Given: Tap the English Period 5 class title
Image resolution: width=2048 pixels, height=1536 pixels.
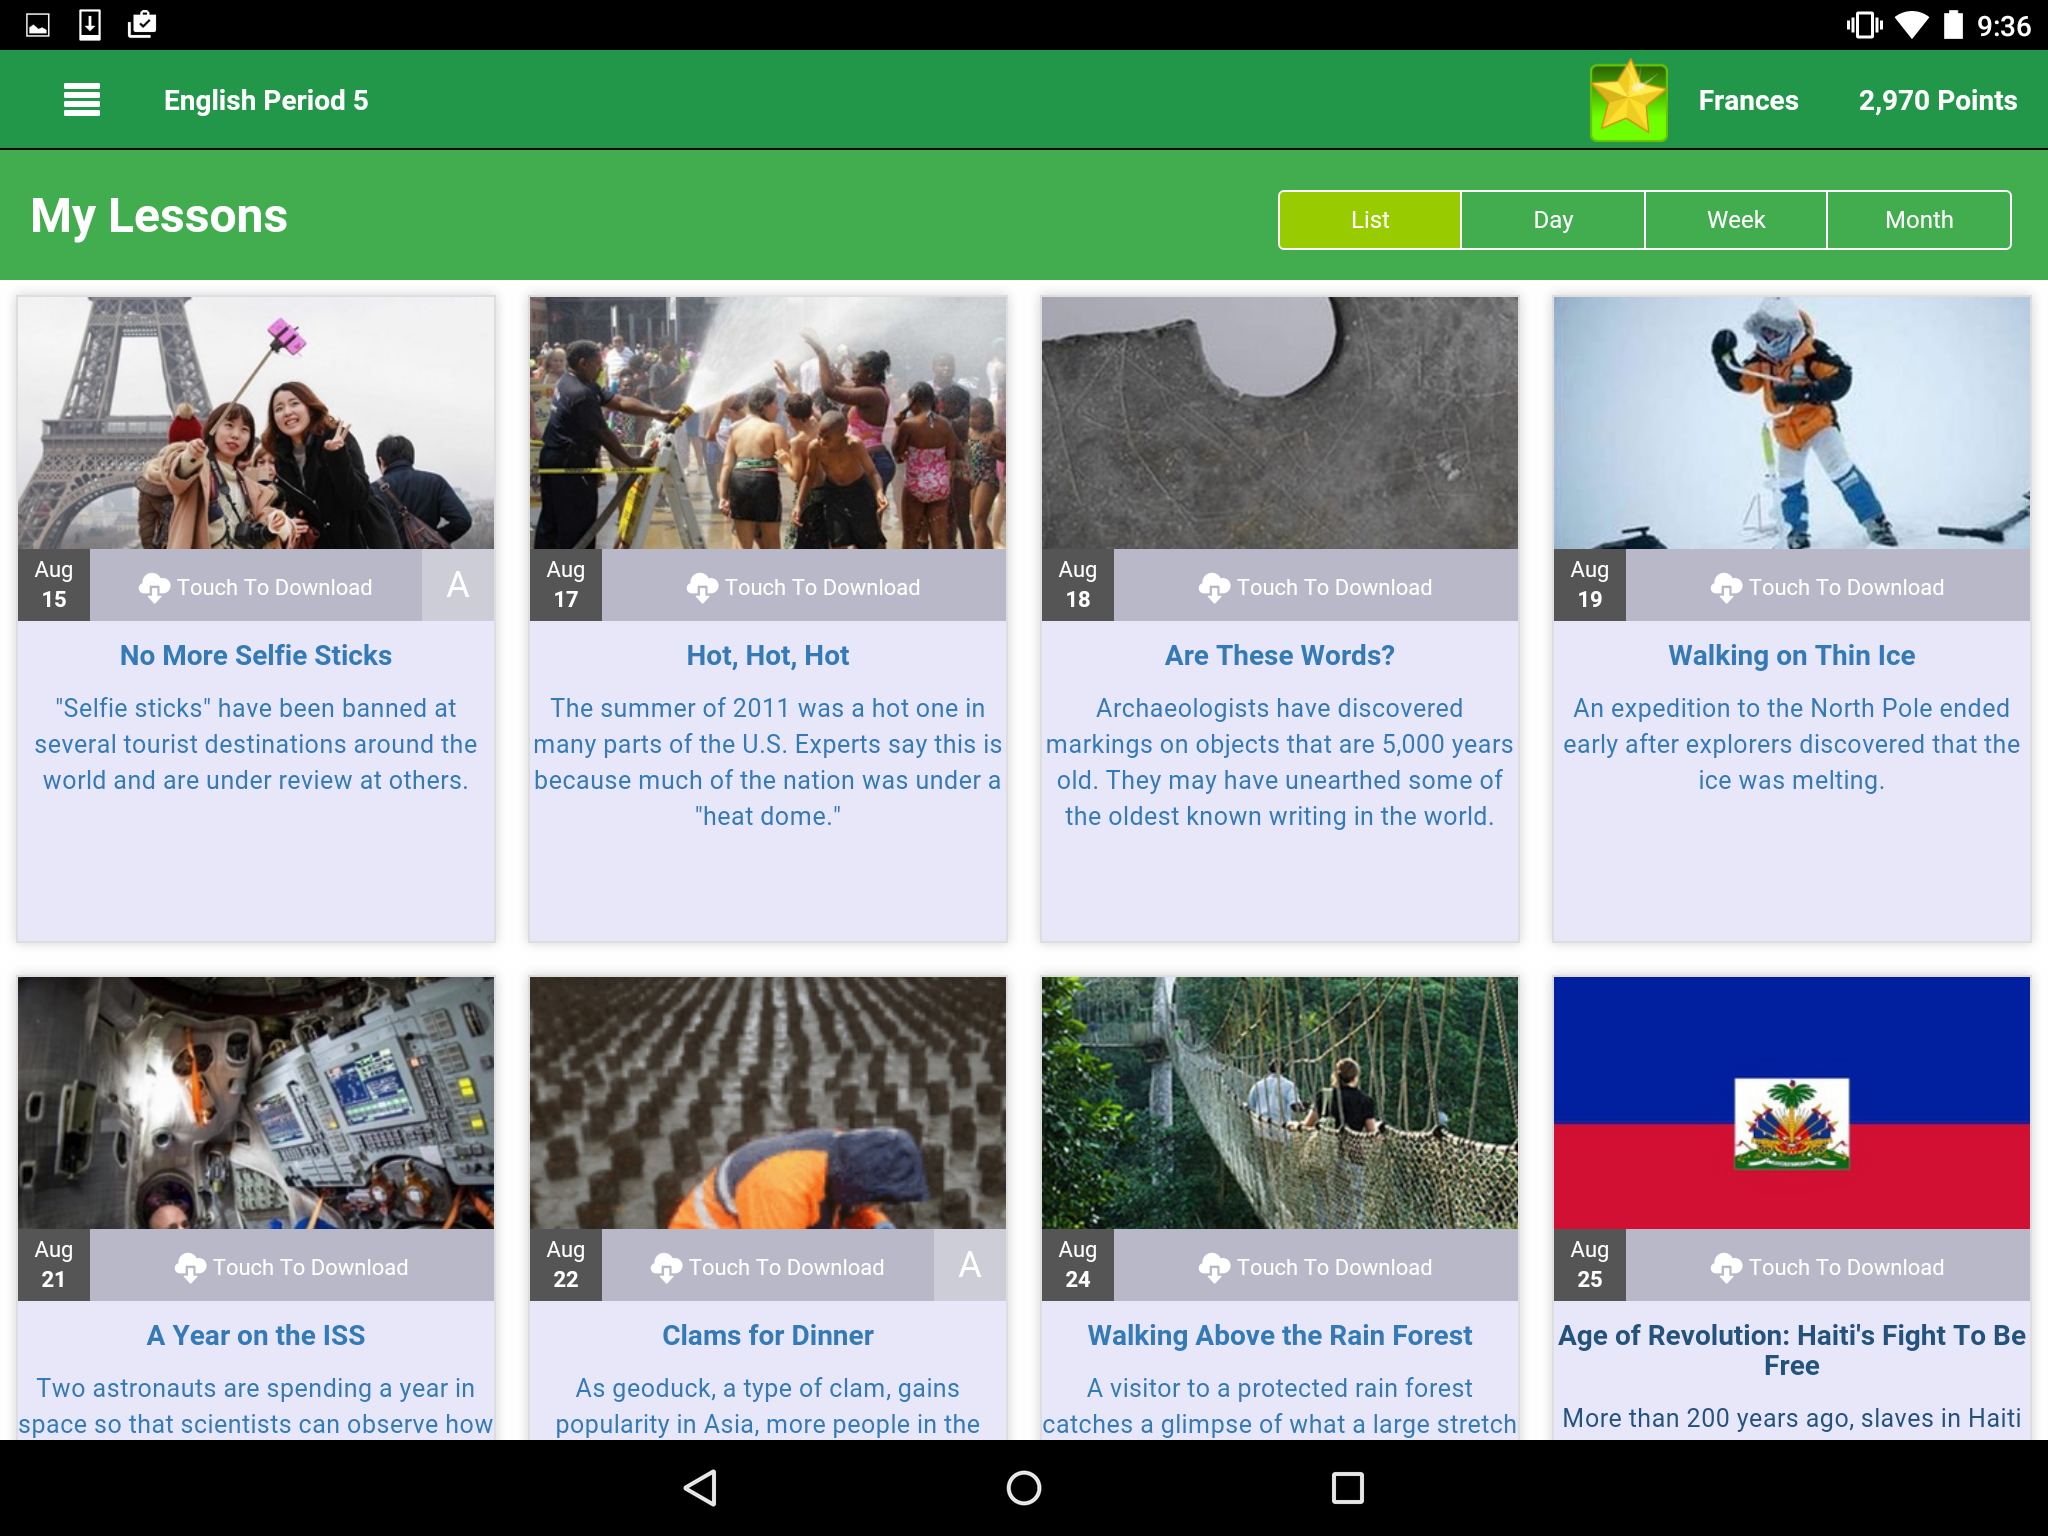Looking at the screenshot, I should 266,100.
